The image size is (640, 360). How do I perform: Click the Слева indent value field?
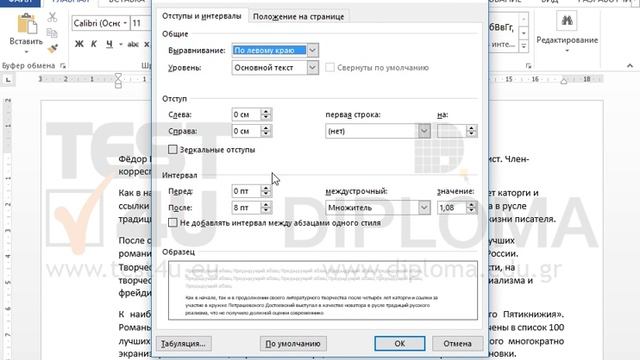point(246,115)
